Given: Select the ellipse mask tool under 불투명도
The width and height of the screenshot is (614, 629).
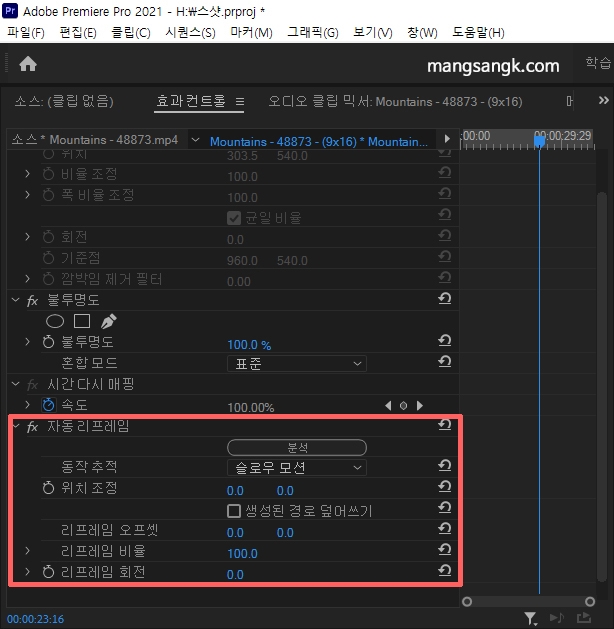Looking at the screenshot, I should (55, 321).
